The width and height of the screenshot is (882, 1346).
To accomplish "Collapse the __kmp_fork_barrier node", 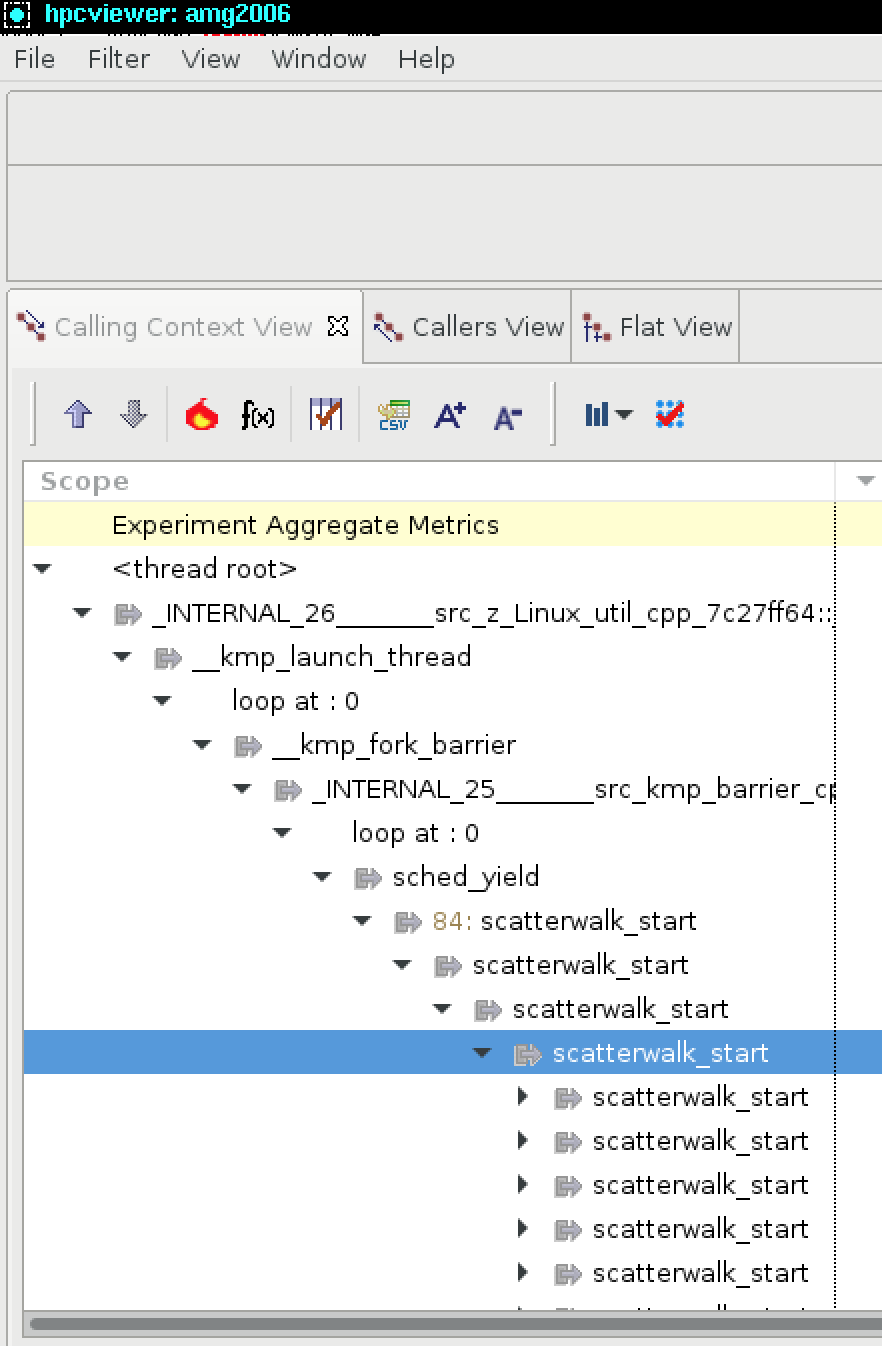I will pos(202,744).
